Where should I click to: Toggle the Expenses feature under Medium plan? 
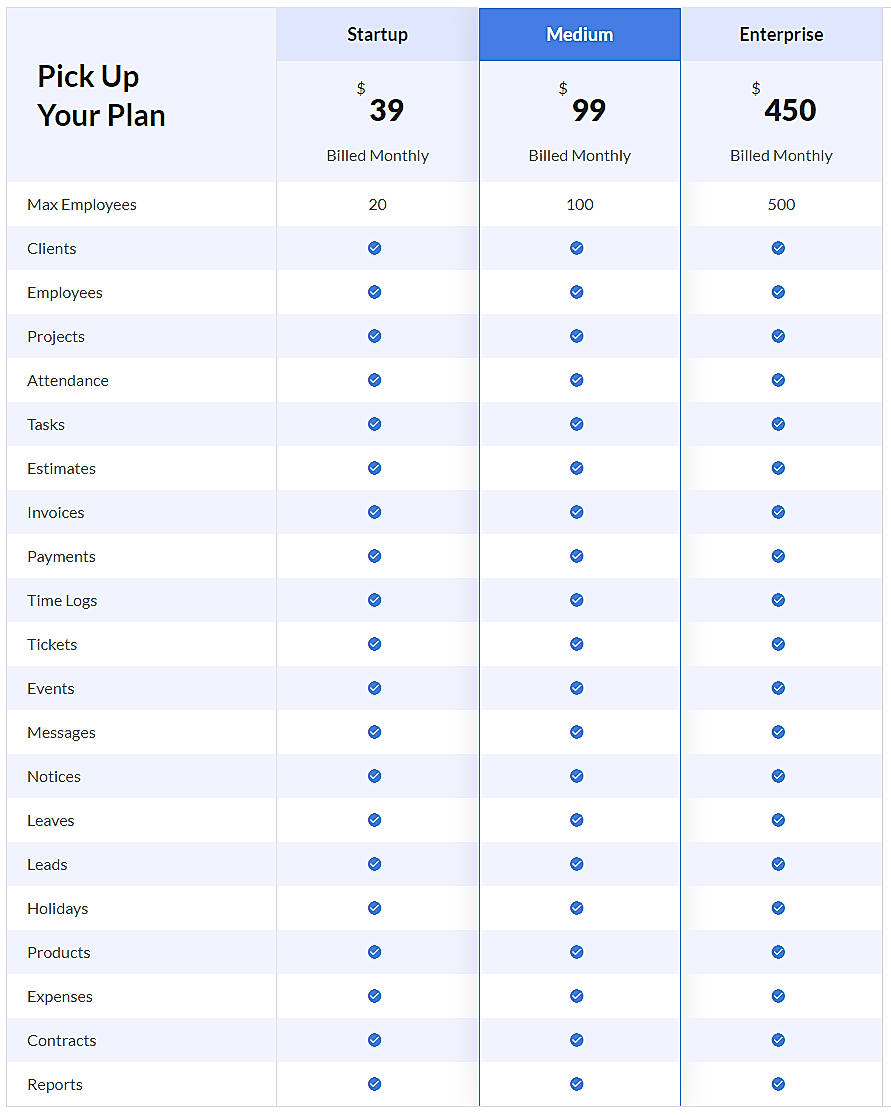click(x=577, y=996)
